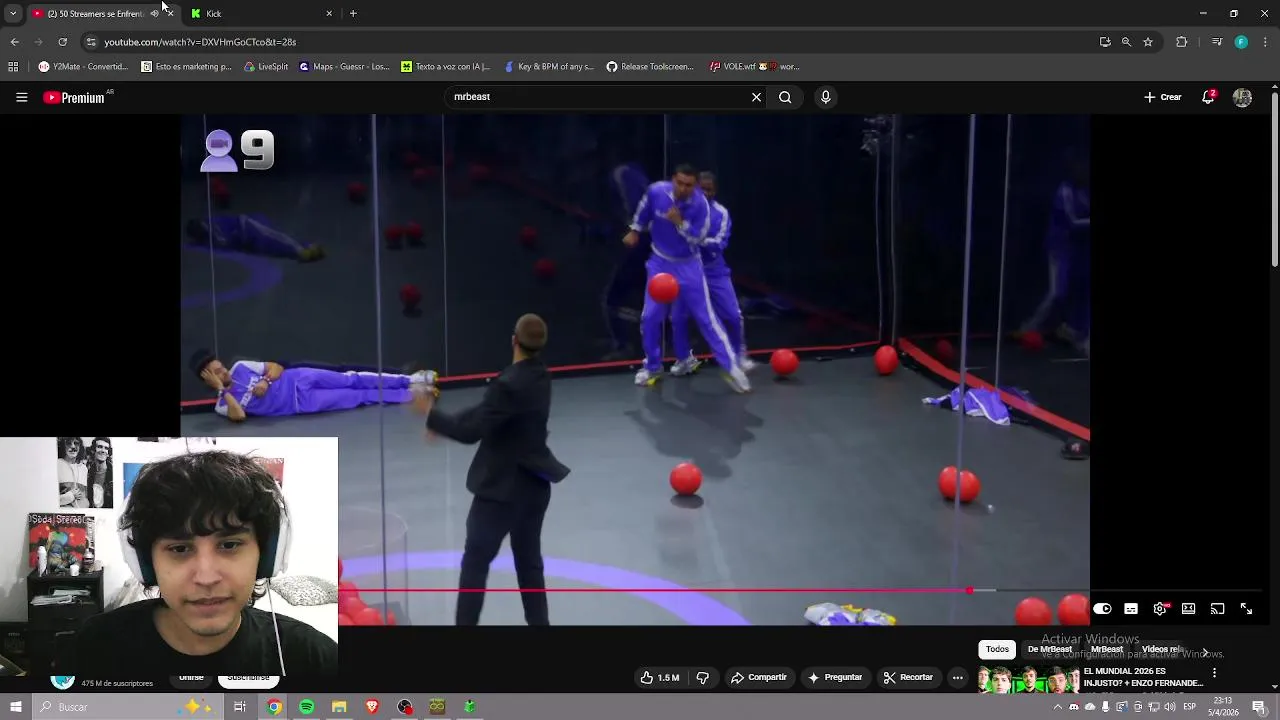Image resolution: width=1280 pixels, height=720 pixels.
Task: Open Chrome media controls icon
Action: click(x=1217, y=42)
